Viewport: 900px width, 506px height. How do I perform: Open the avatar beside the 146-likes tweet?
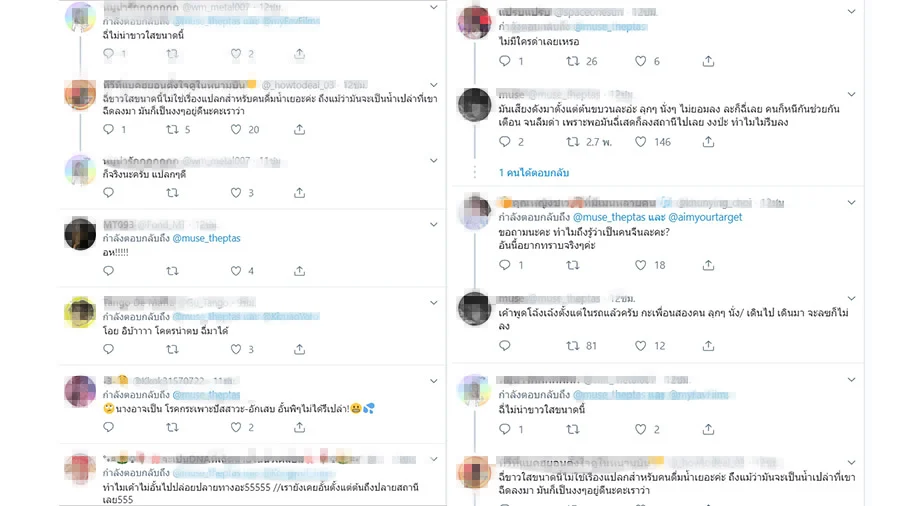[x=475, y=105]
